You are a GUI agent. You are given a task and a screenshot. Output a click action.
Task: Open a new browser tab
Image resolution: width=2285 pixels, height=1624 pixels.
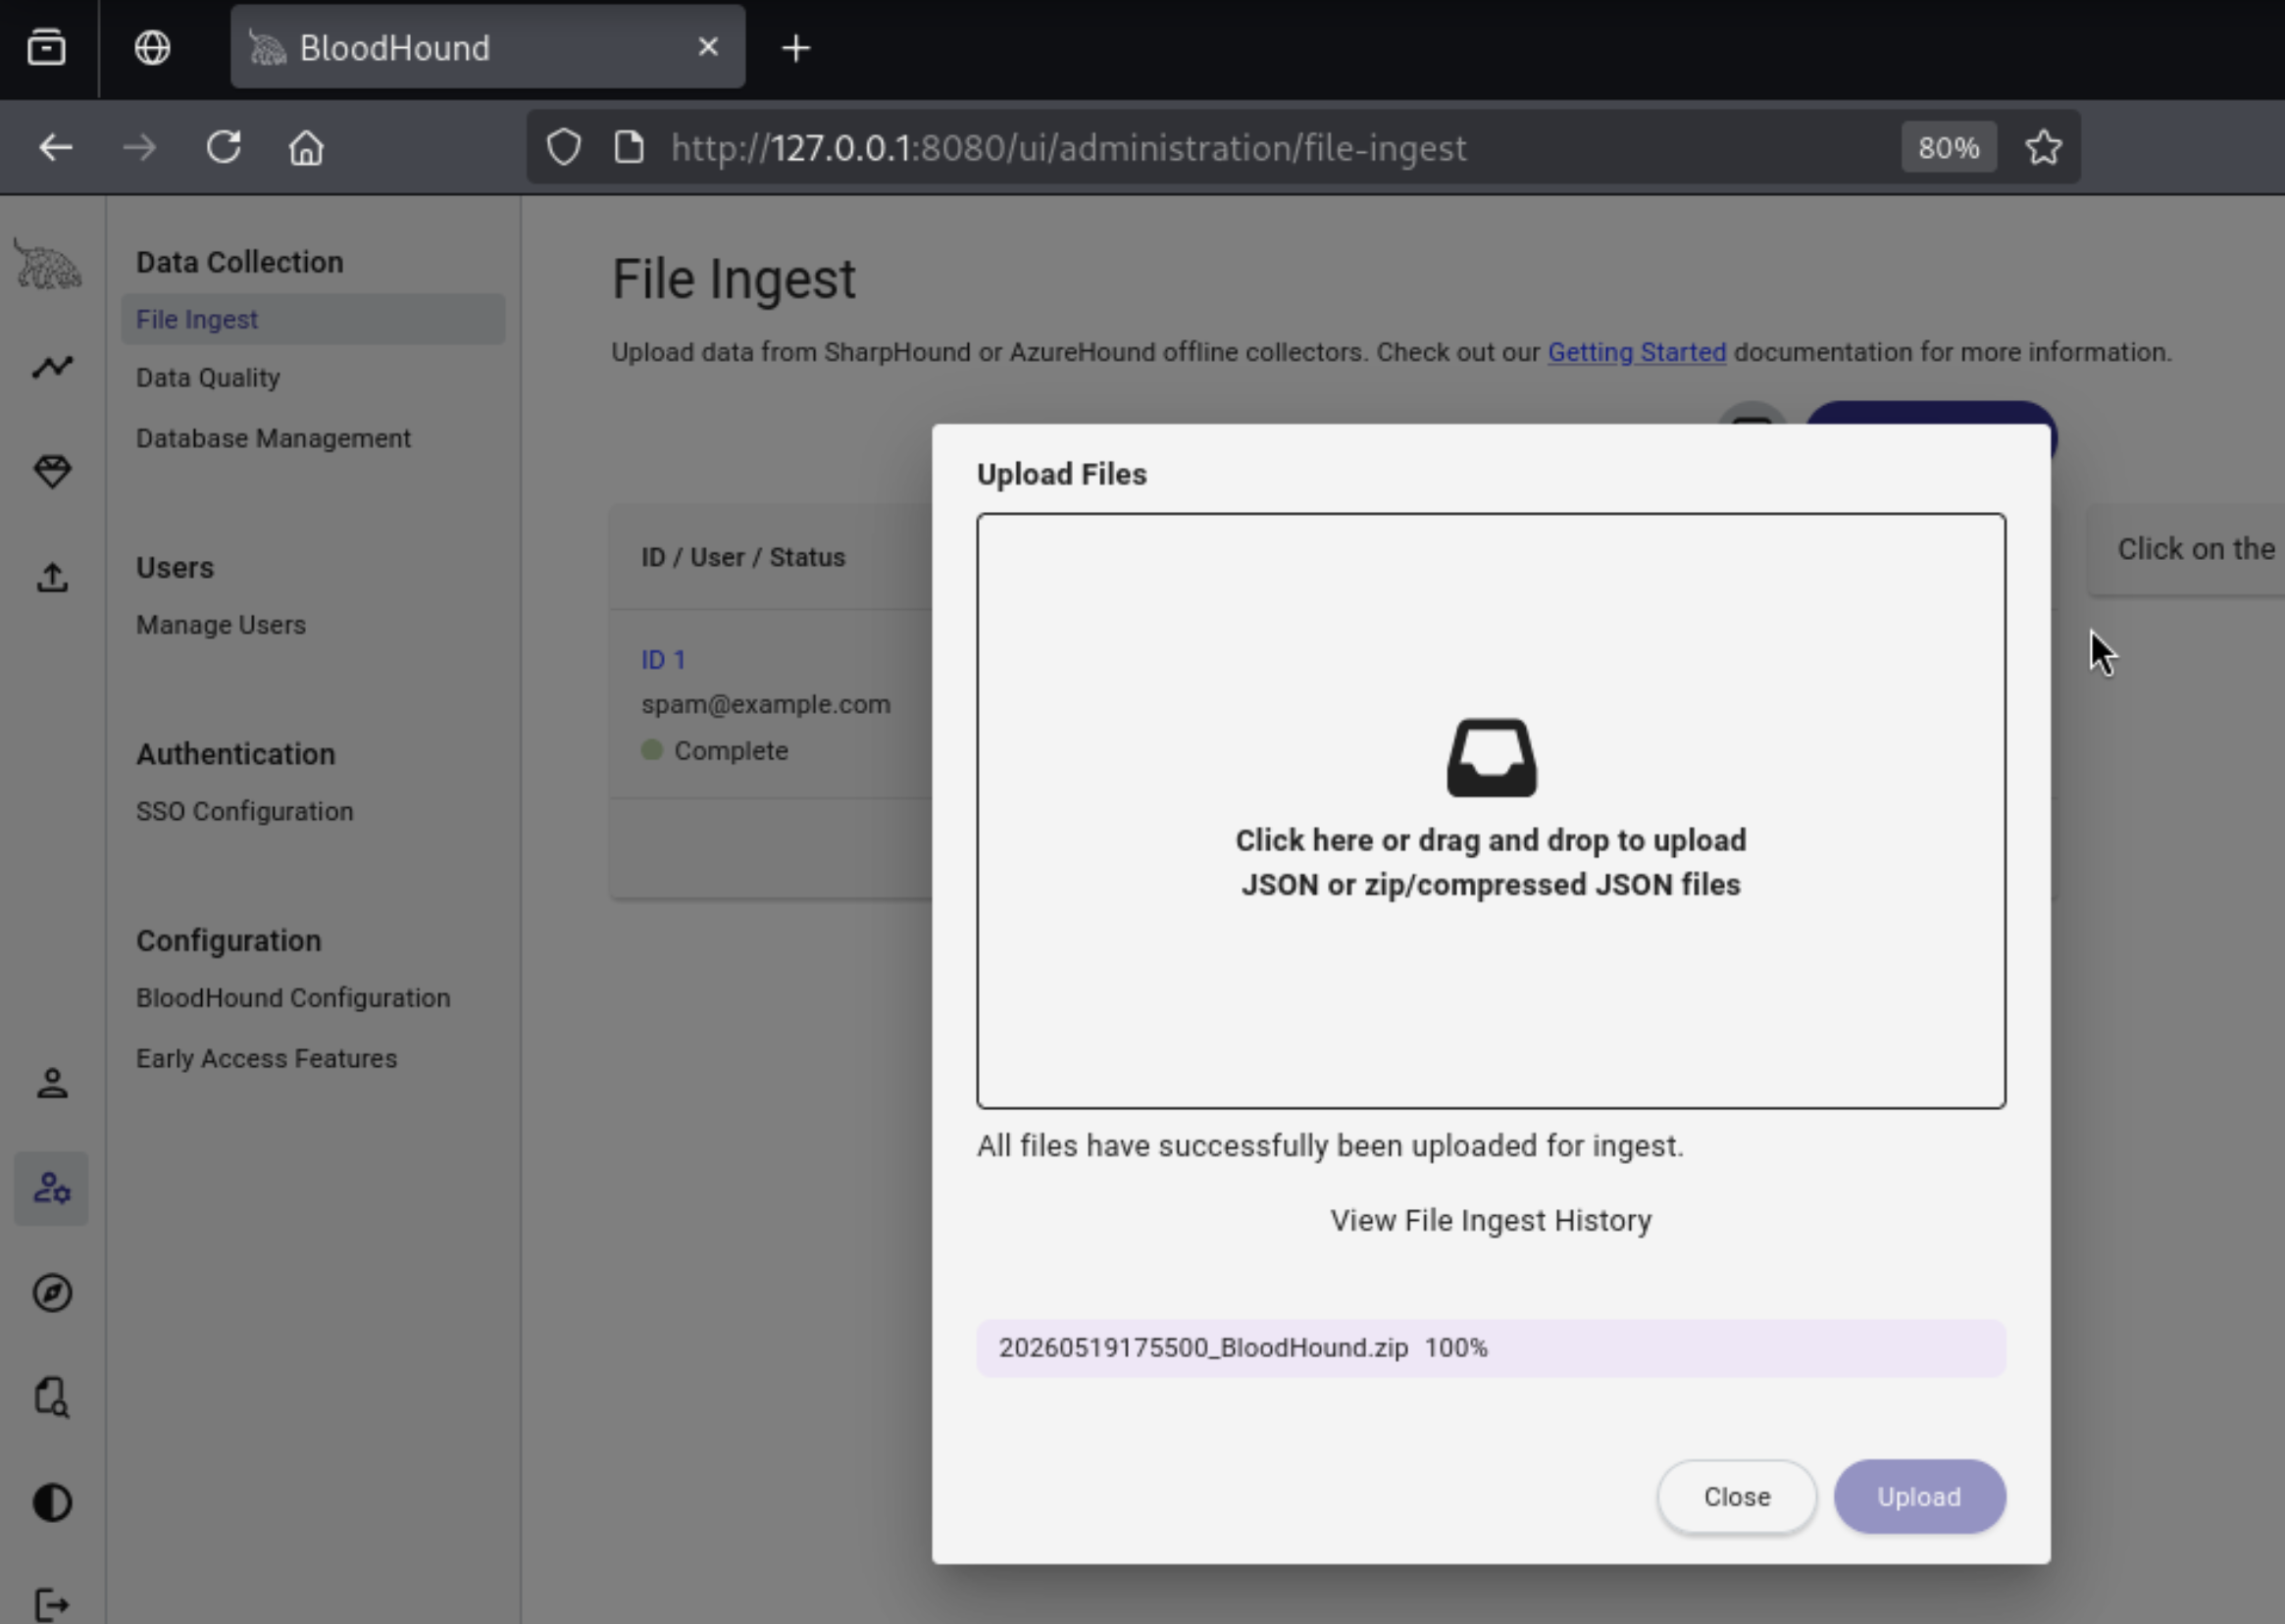796,48
